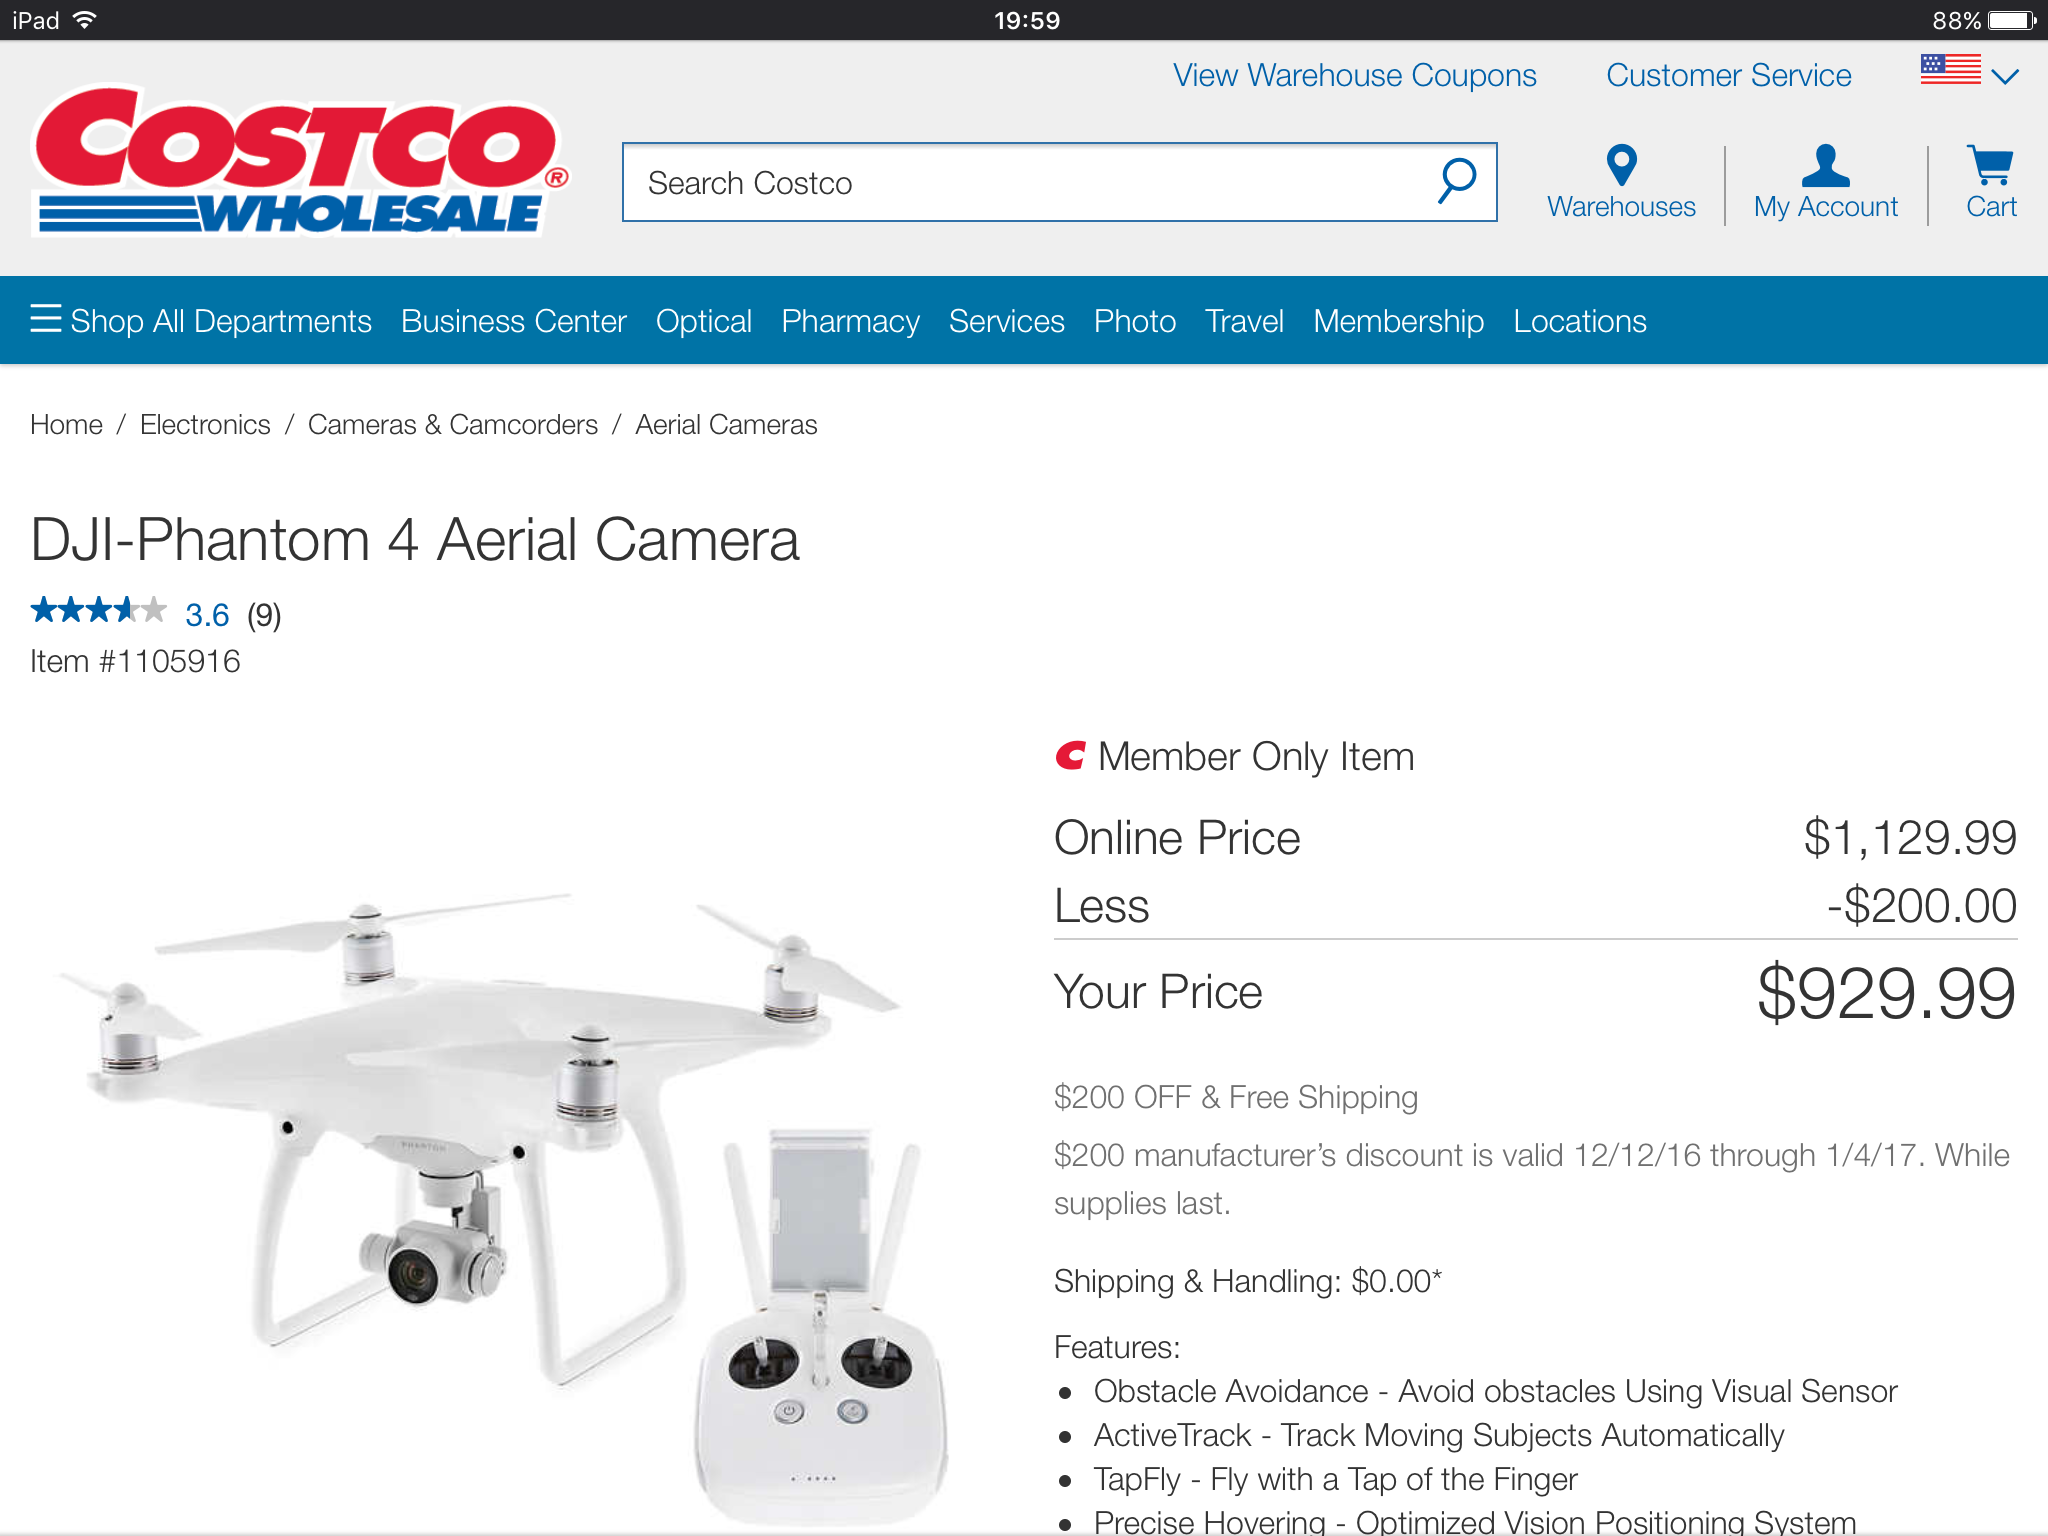Navigate to Electronics breadcrumb

[x=205, y=425]
